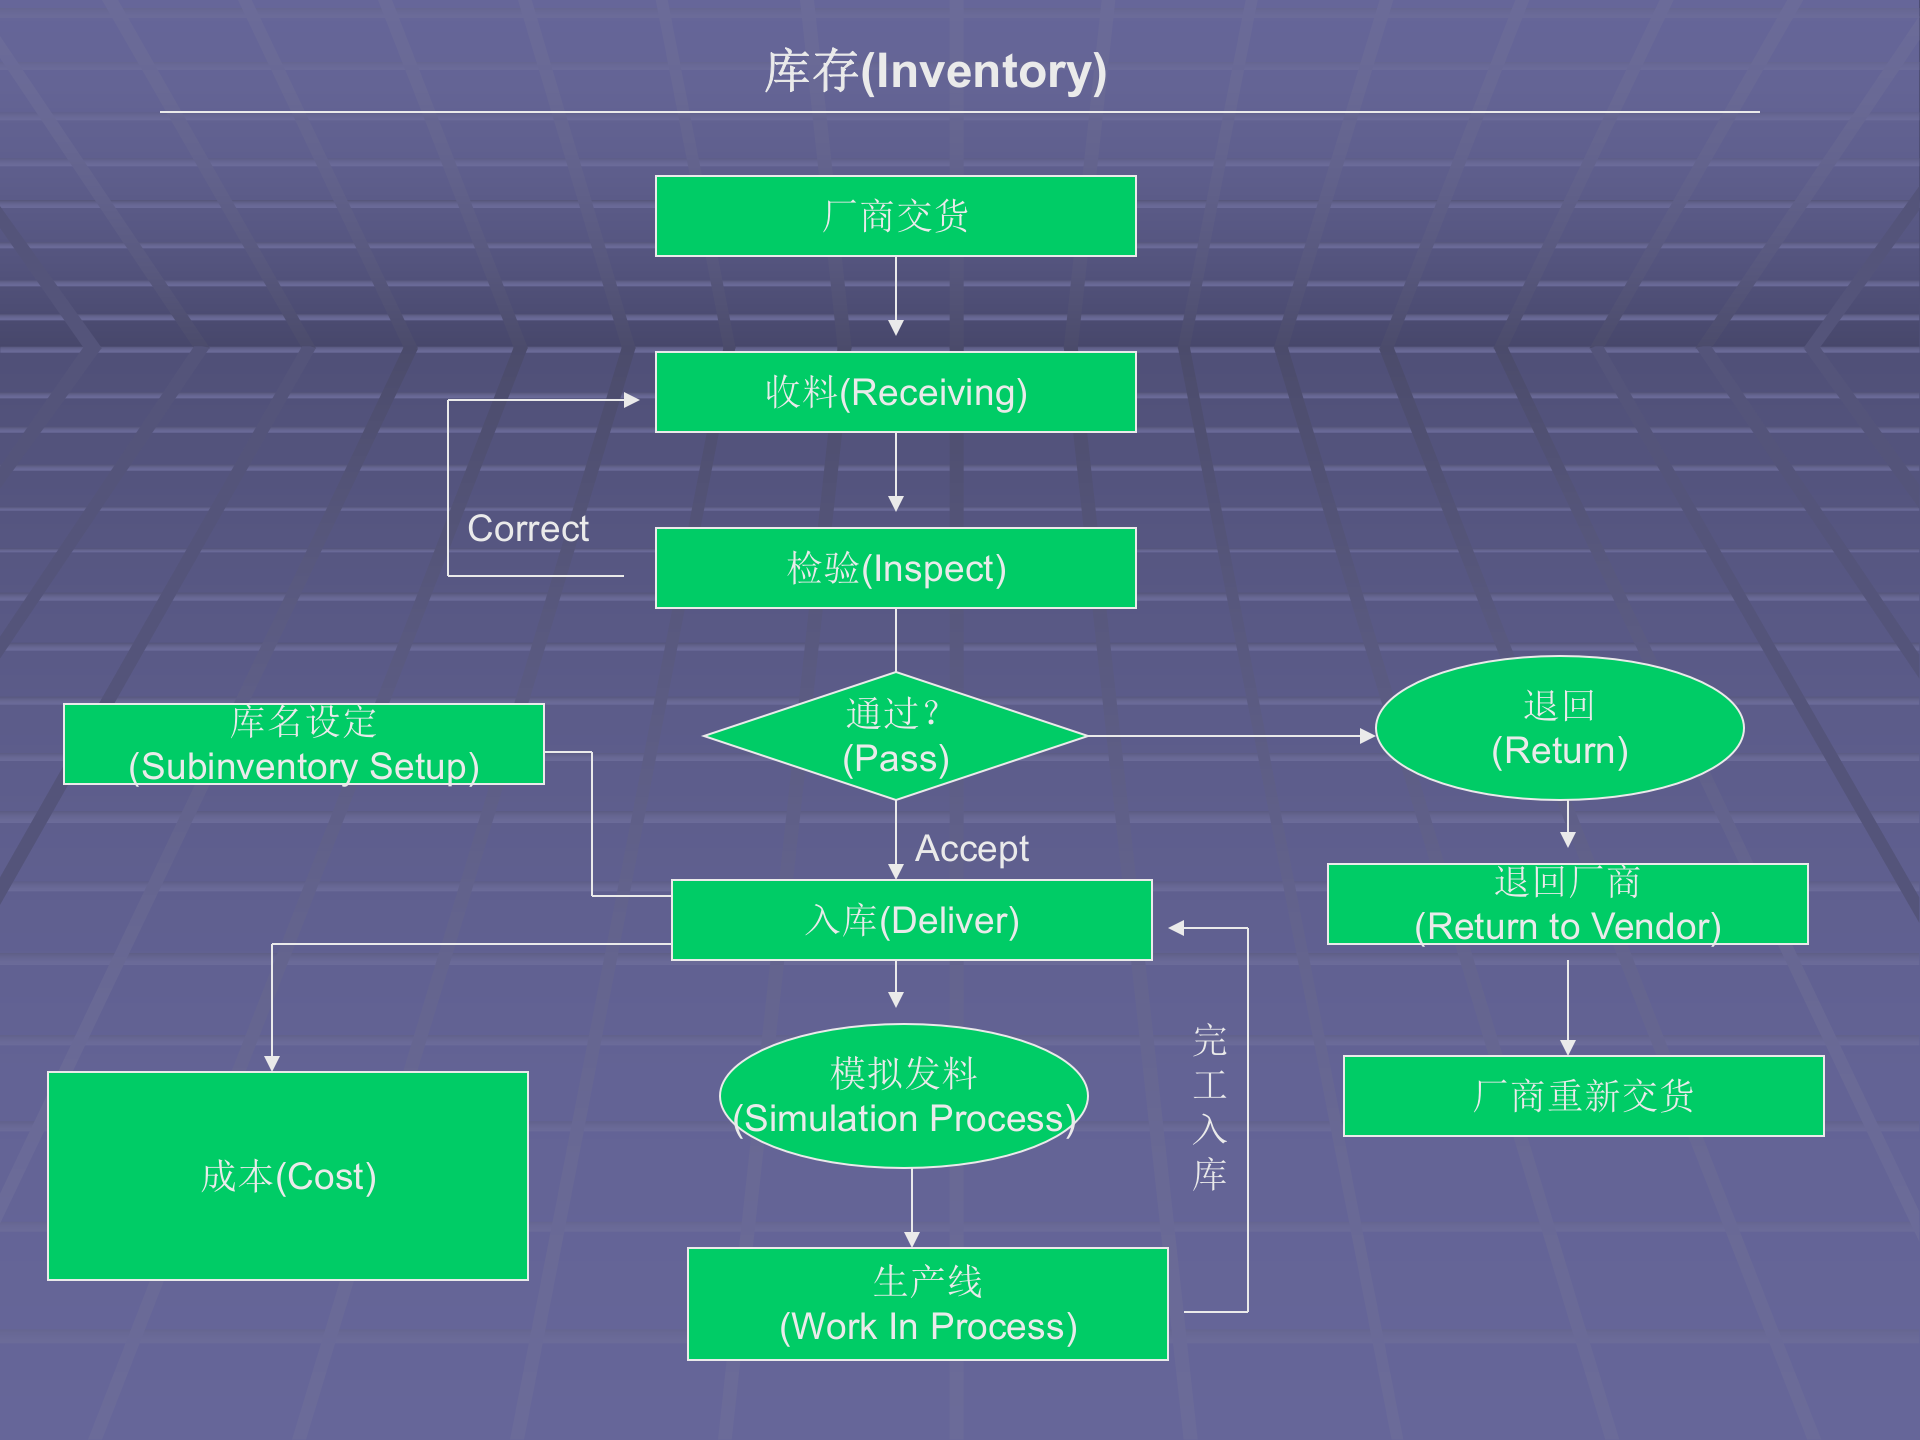Screen dimensions: 1920x1440
Task: Click the large 成本(Cost) box
Action: pos(288,1176)
